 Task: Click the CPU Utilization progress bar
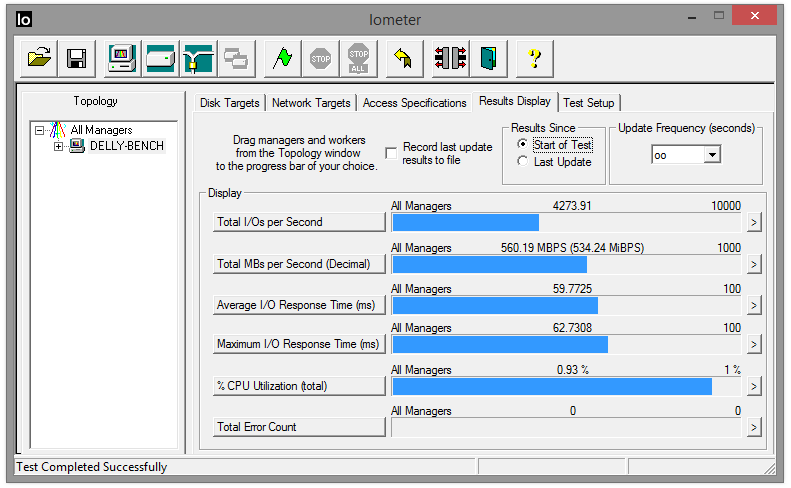pos(566,387)
